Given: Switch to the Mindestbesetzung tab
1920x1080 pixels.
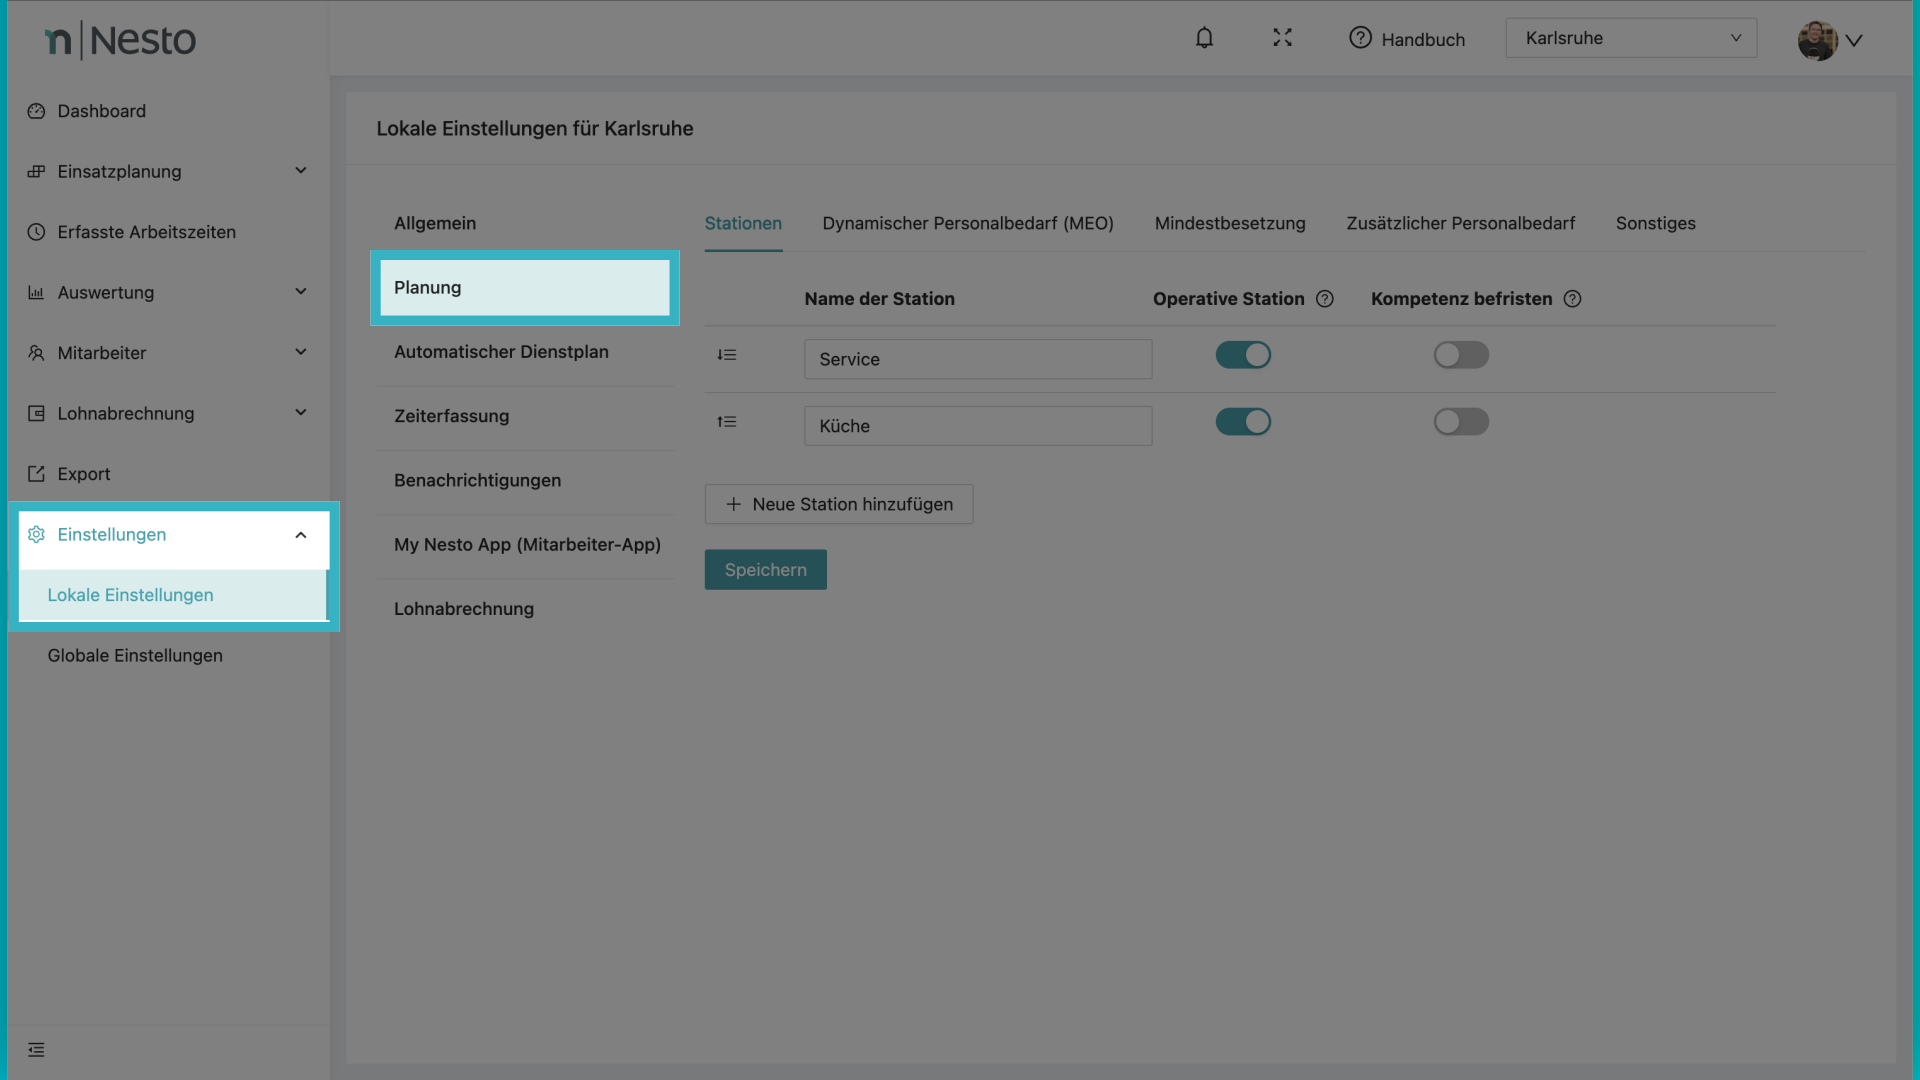Looking at the screenshot, I should point(1230,223).
